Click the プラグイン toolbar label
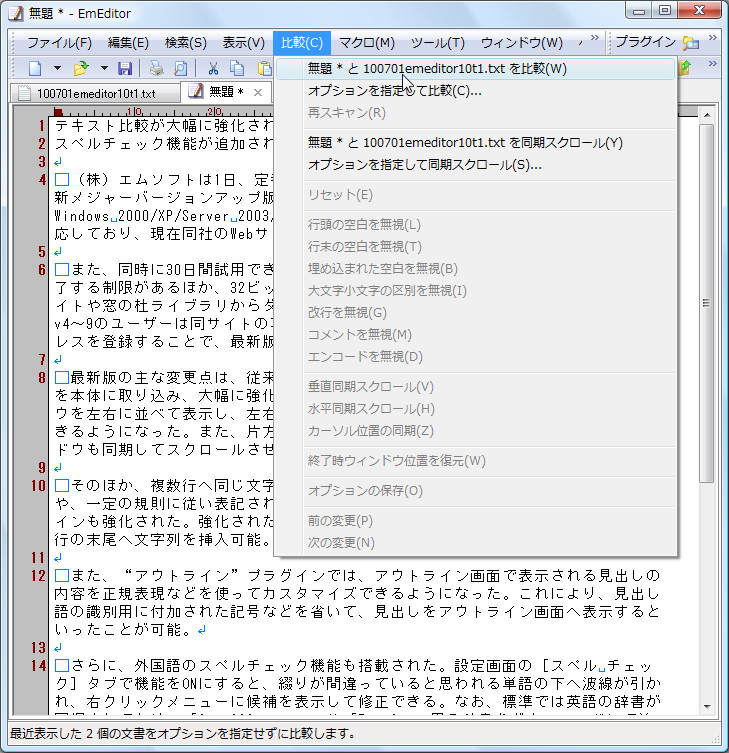729x753 pixels. click(645, 42)
